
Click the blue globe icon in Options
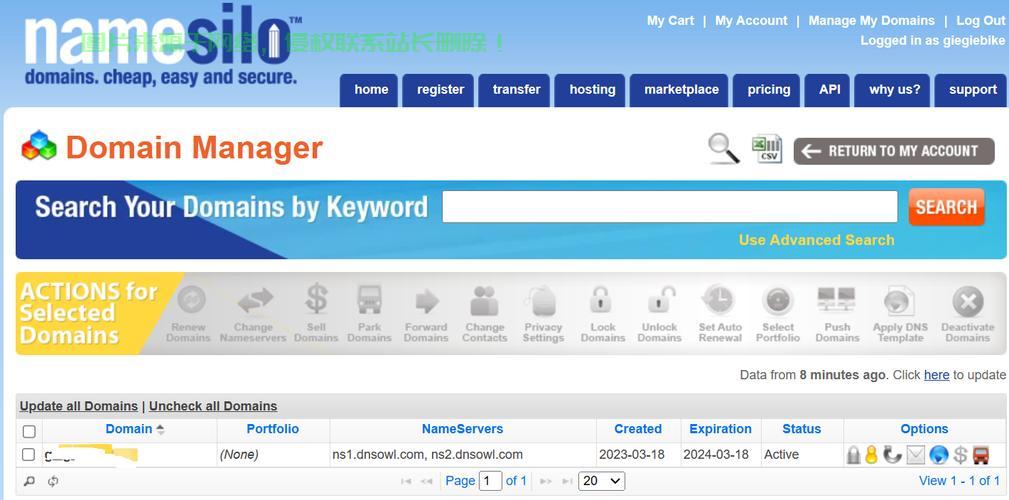click(939, 455)
